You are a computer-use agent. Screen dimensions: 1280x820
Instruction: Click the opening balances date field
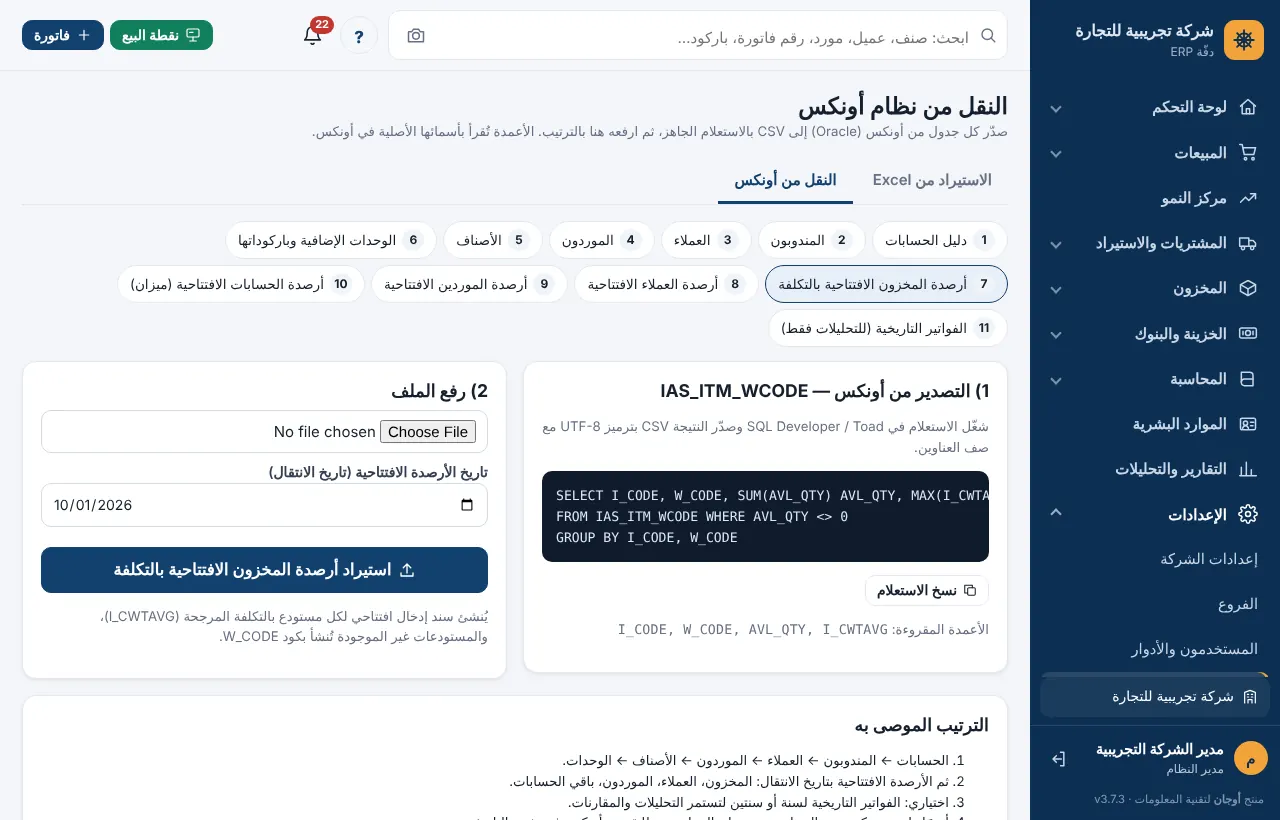(x=264, y=505)
